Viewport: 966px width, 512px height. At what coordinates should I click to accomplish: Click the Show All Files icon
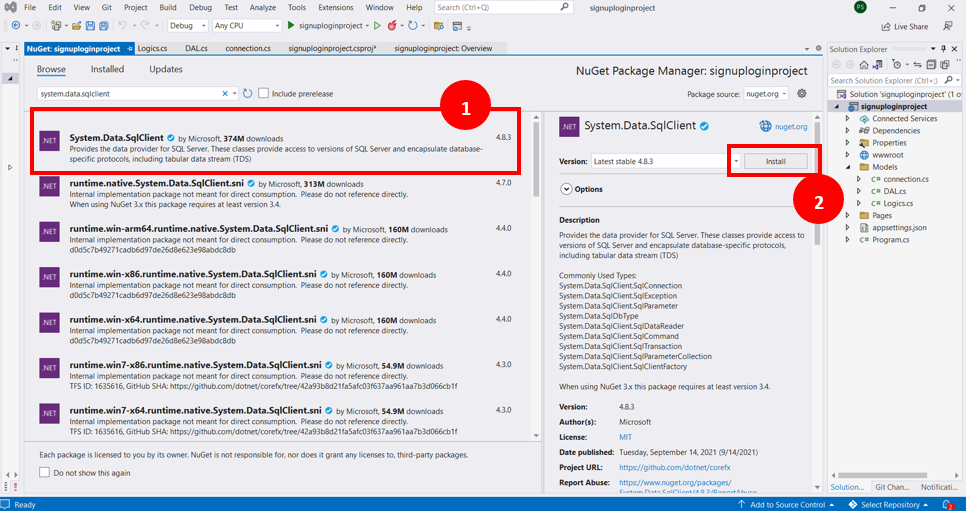click(944, 65)
